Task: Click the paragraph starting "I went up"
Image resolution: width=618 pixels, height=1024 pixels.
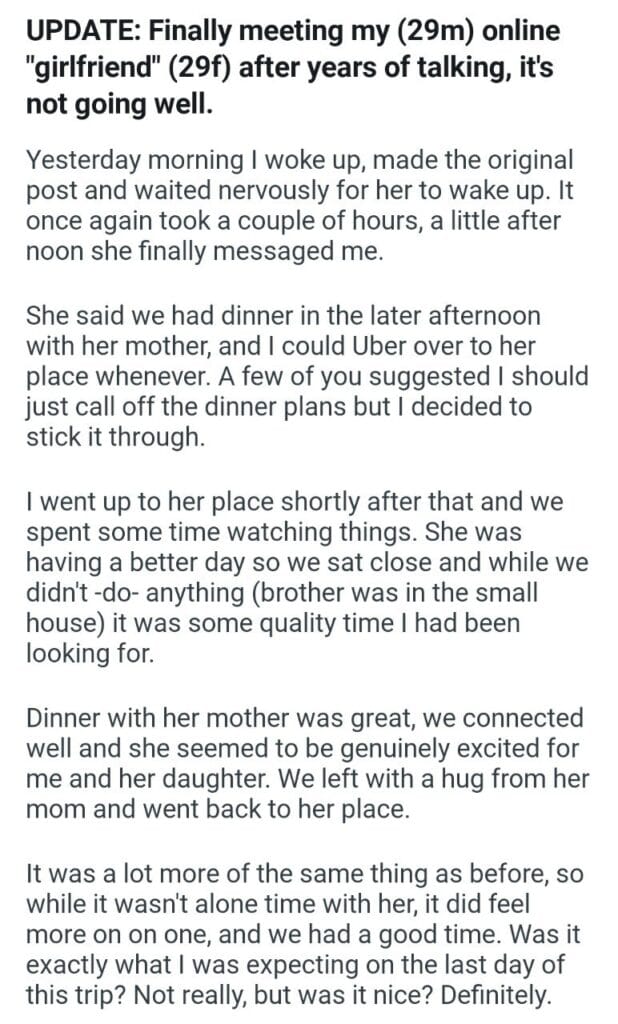Action: (x=290, y=576)
